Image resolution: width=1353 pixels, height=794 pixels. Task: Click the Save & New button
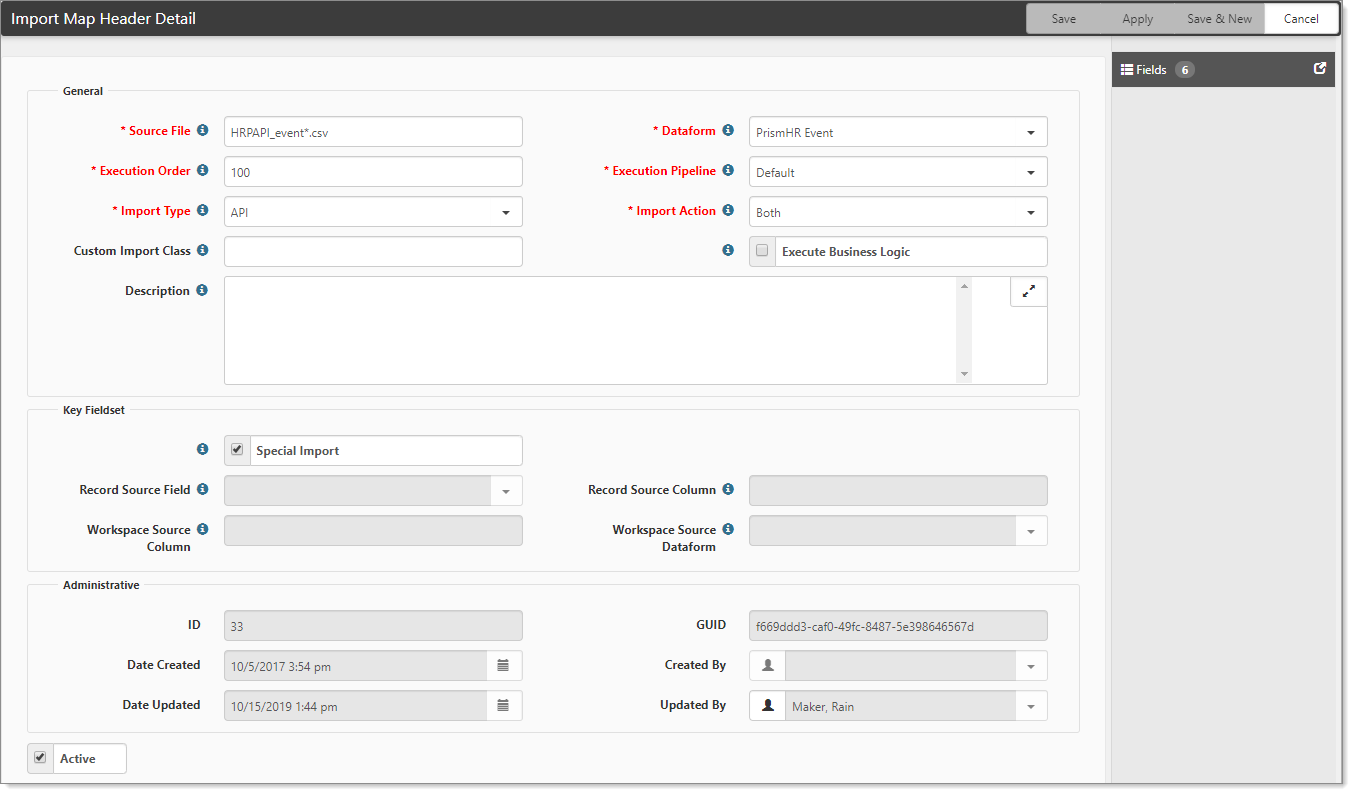(x=1219, y=19)
